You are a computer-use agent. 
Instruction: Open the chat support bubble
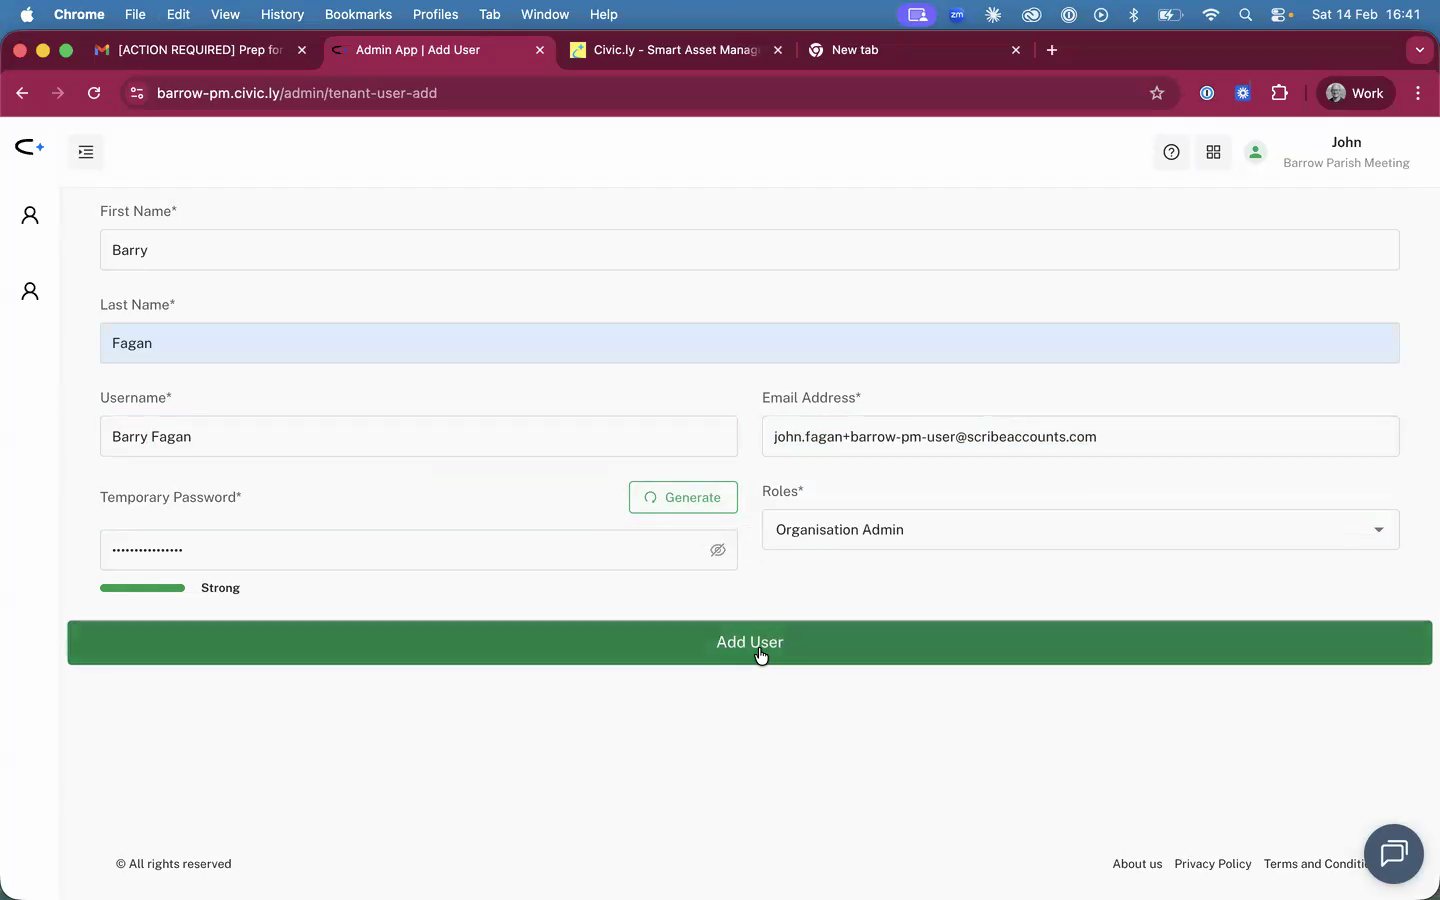point(1393,854)
